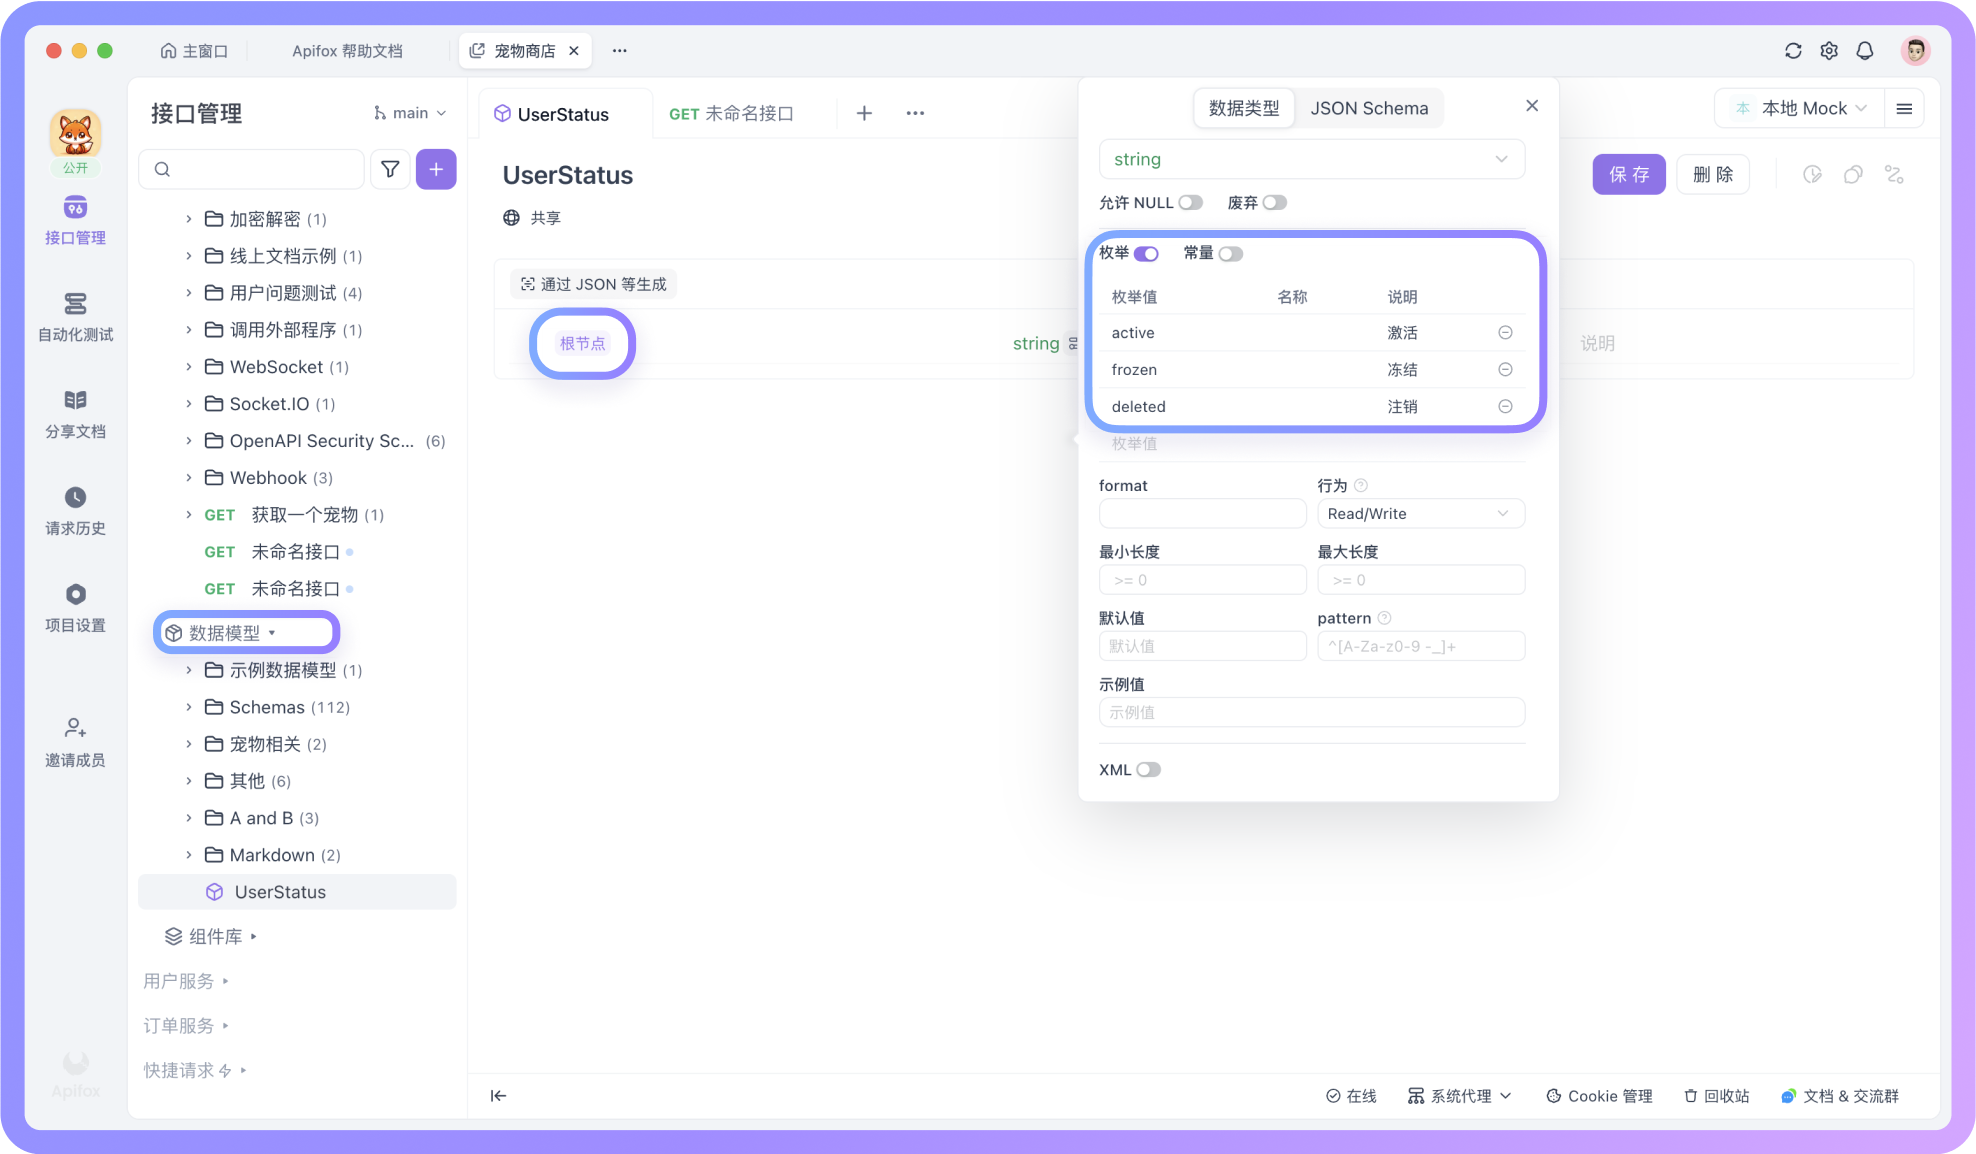Screen dimensions: 1976x1154
Task: Click the copy icon beside 删除
Action: [1853, 175]
